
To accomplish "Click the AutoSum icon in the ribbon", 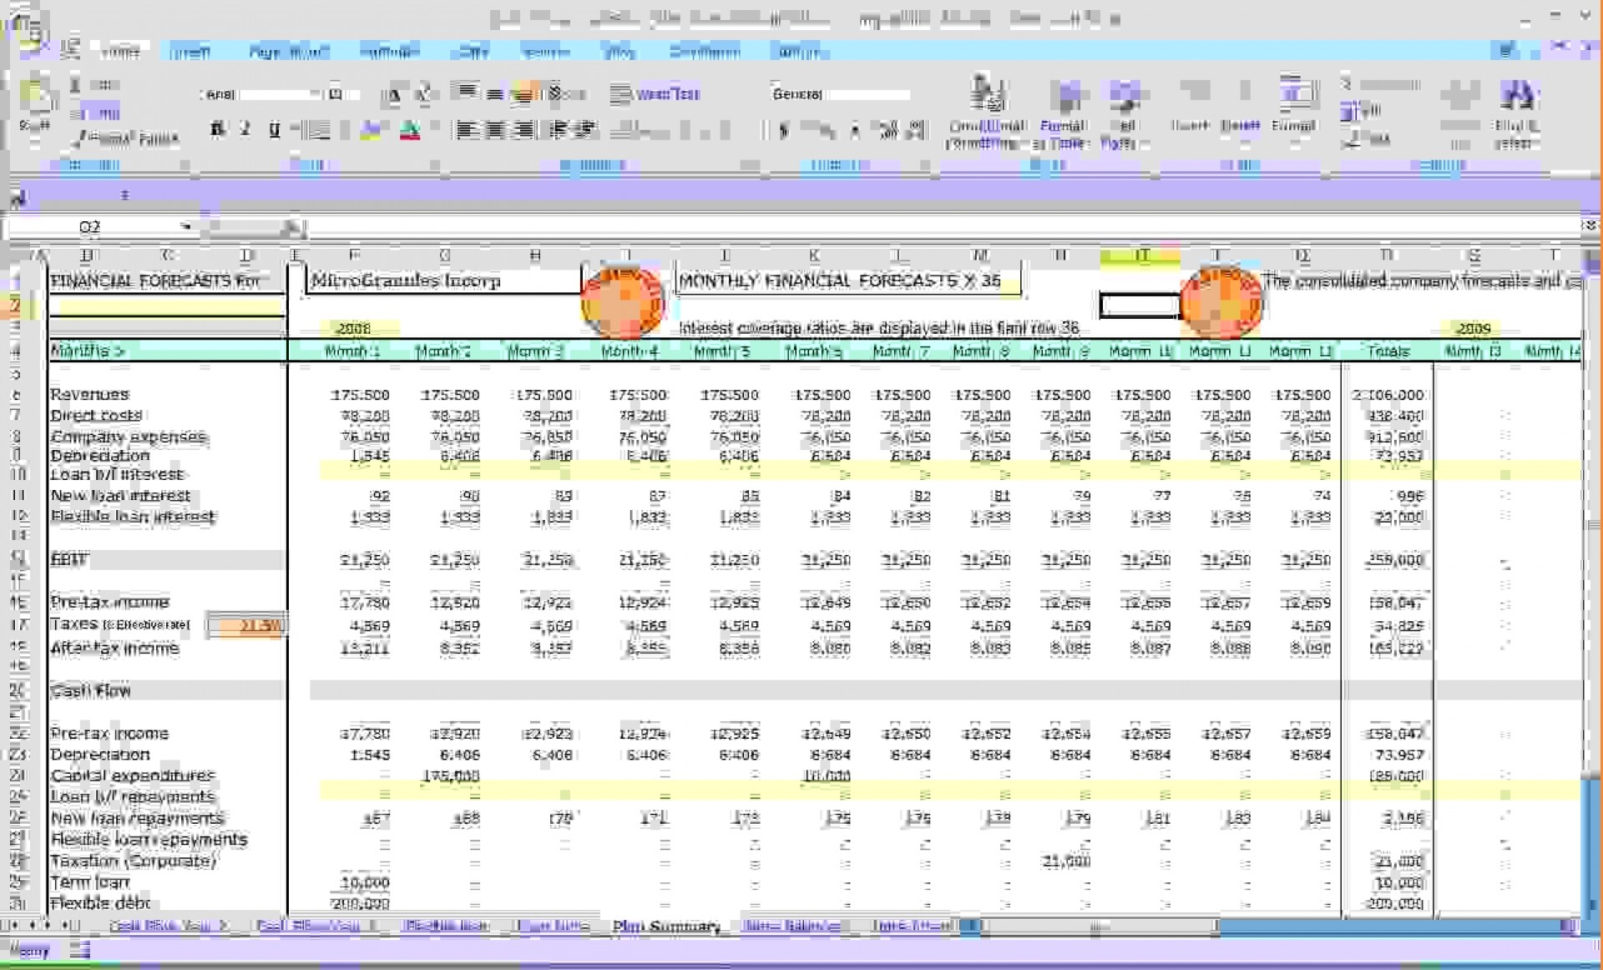I will pos(1344,84).
